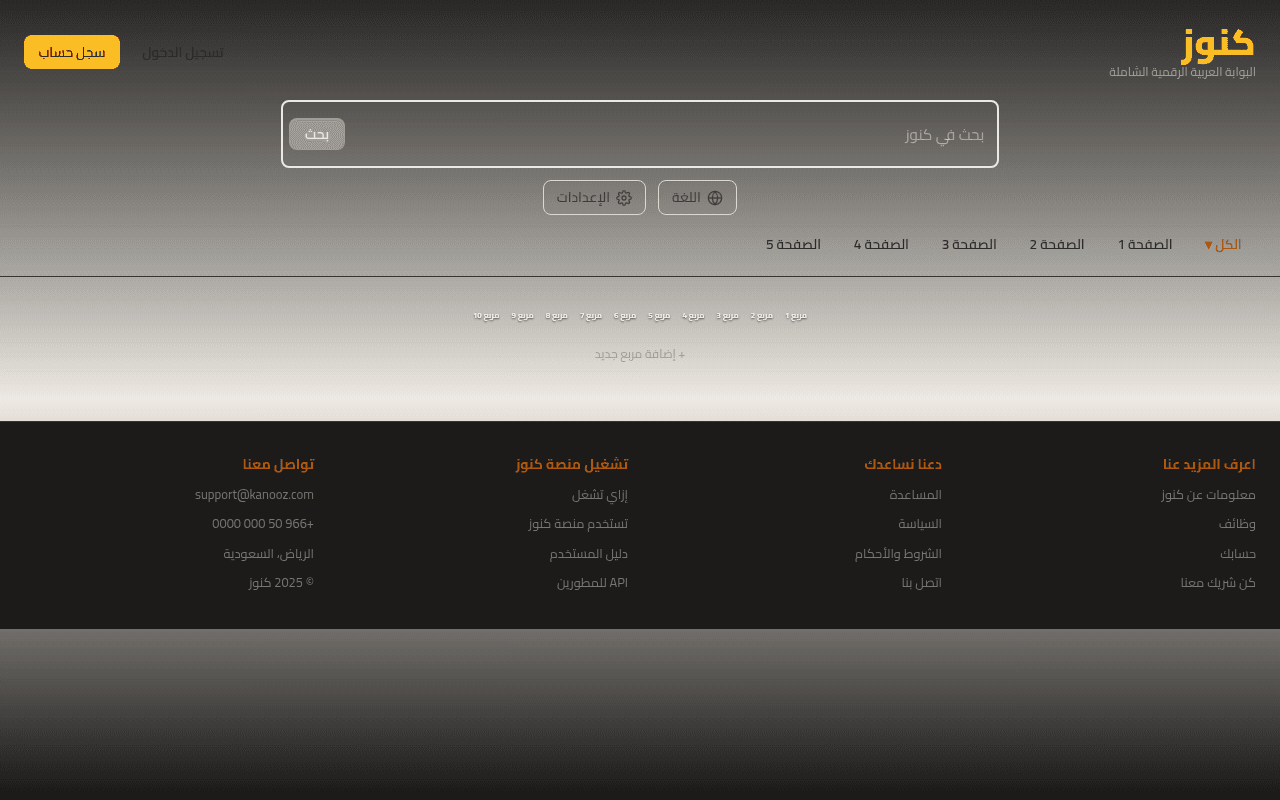Click اعرف المزيد عنا footer heading
1280x800 pixels.
click(x=1209, y=464)
